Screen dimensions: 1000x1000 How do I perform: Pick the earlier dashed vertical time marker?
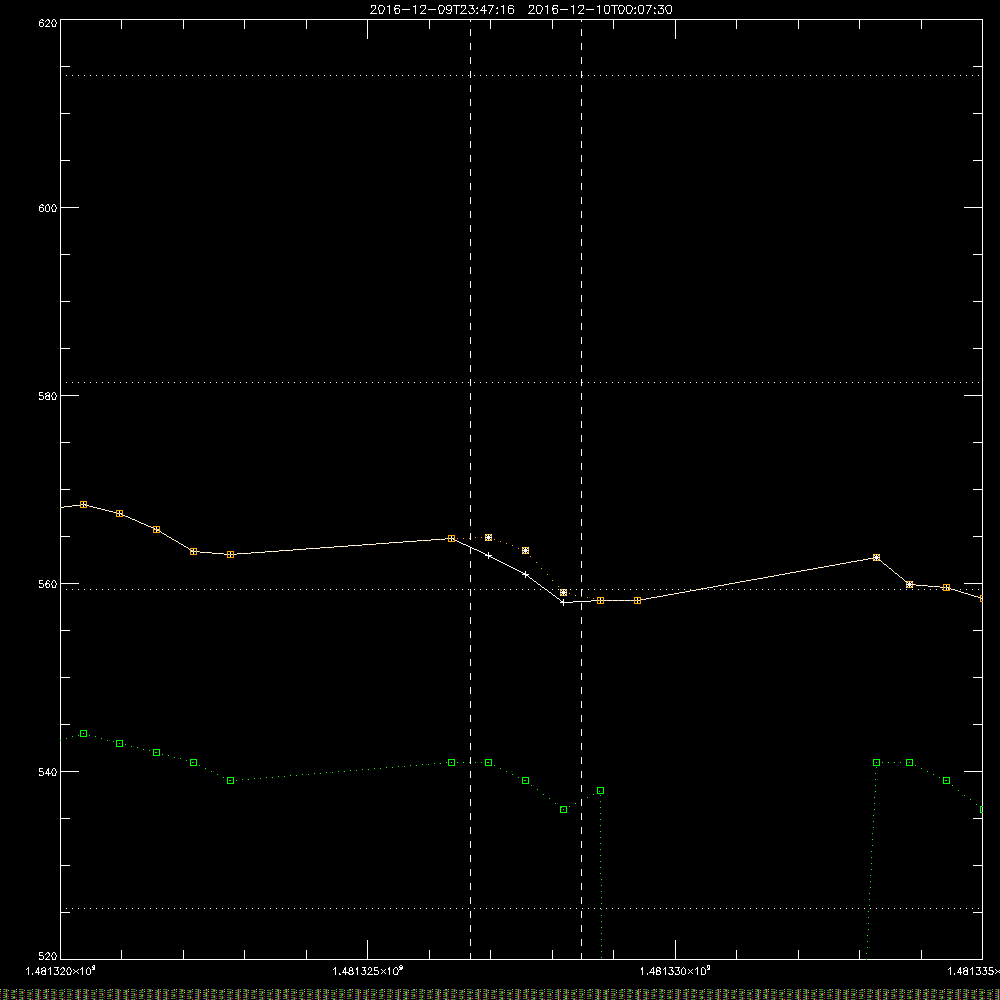tap(471, 489)
